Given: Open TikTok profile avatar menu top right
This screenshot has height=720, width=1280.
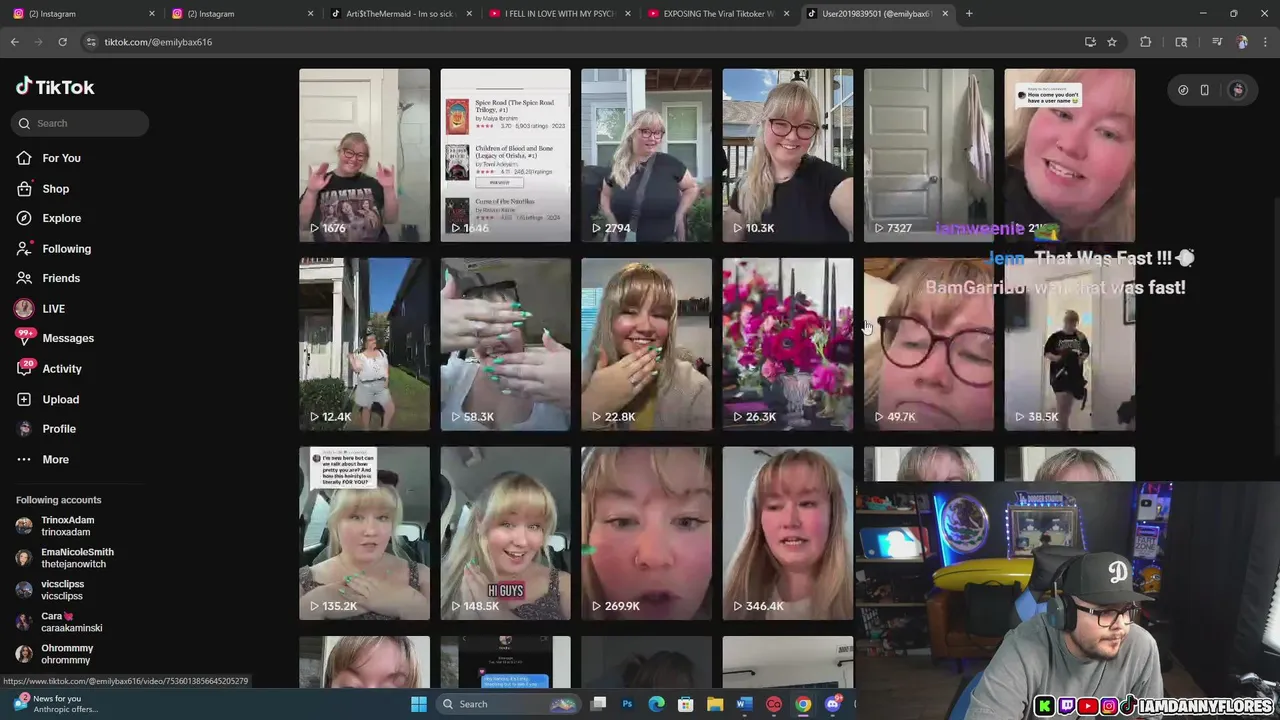Looking at the screenshot, I should [x=1237, y=90].
